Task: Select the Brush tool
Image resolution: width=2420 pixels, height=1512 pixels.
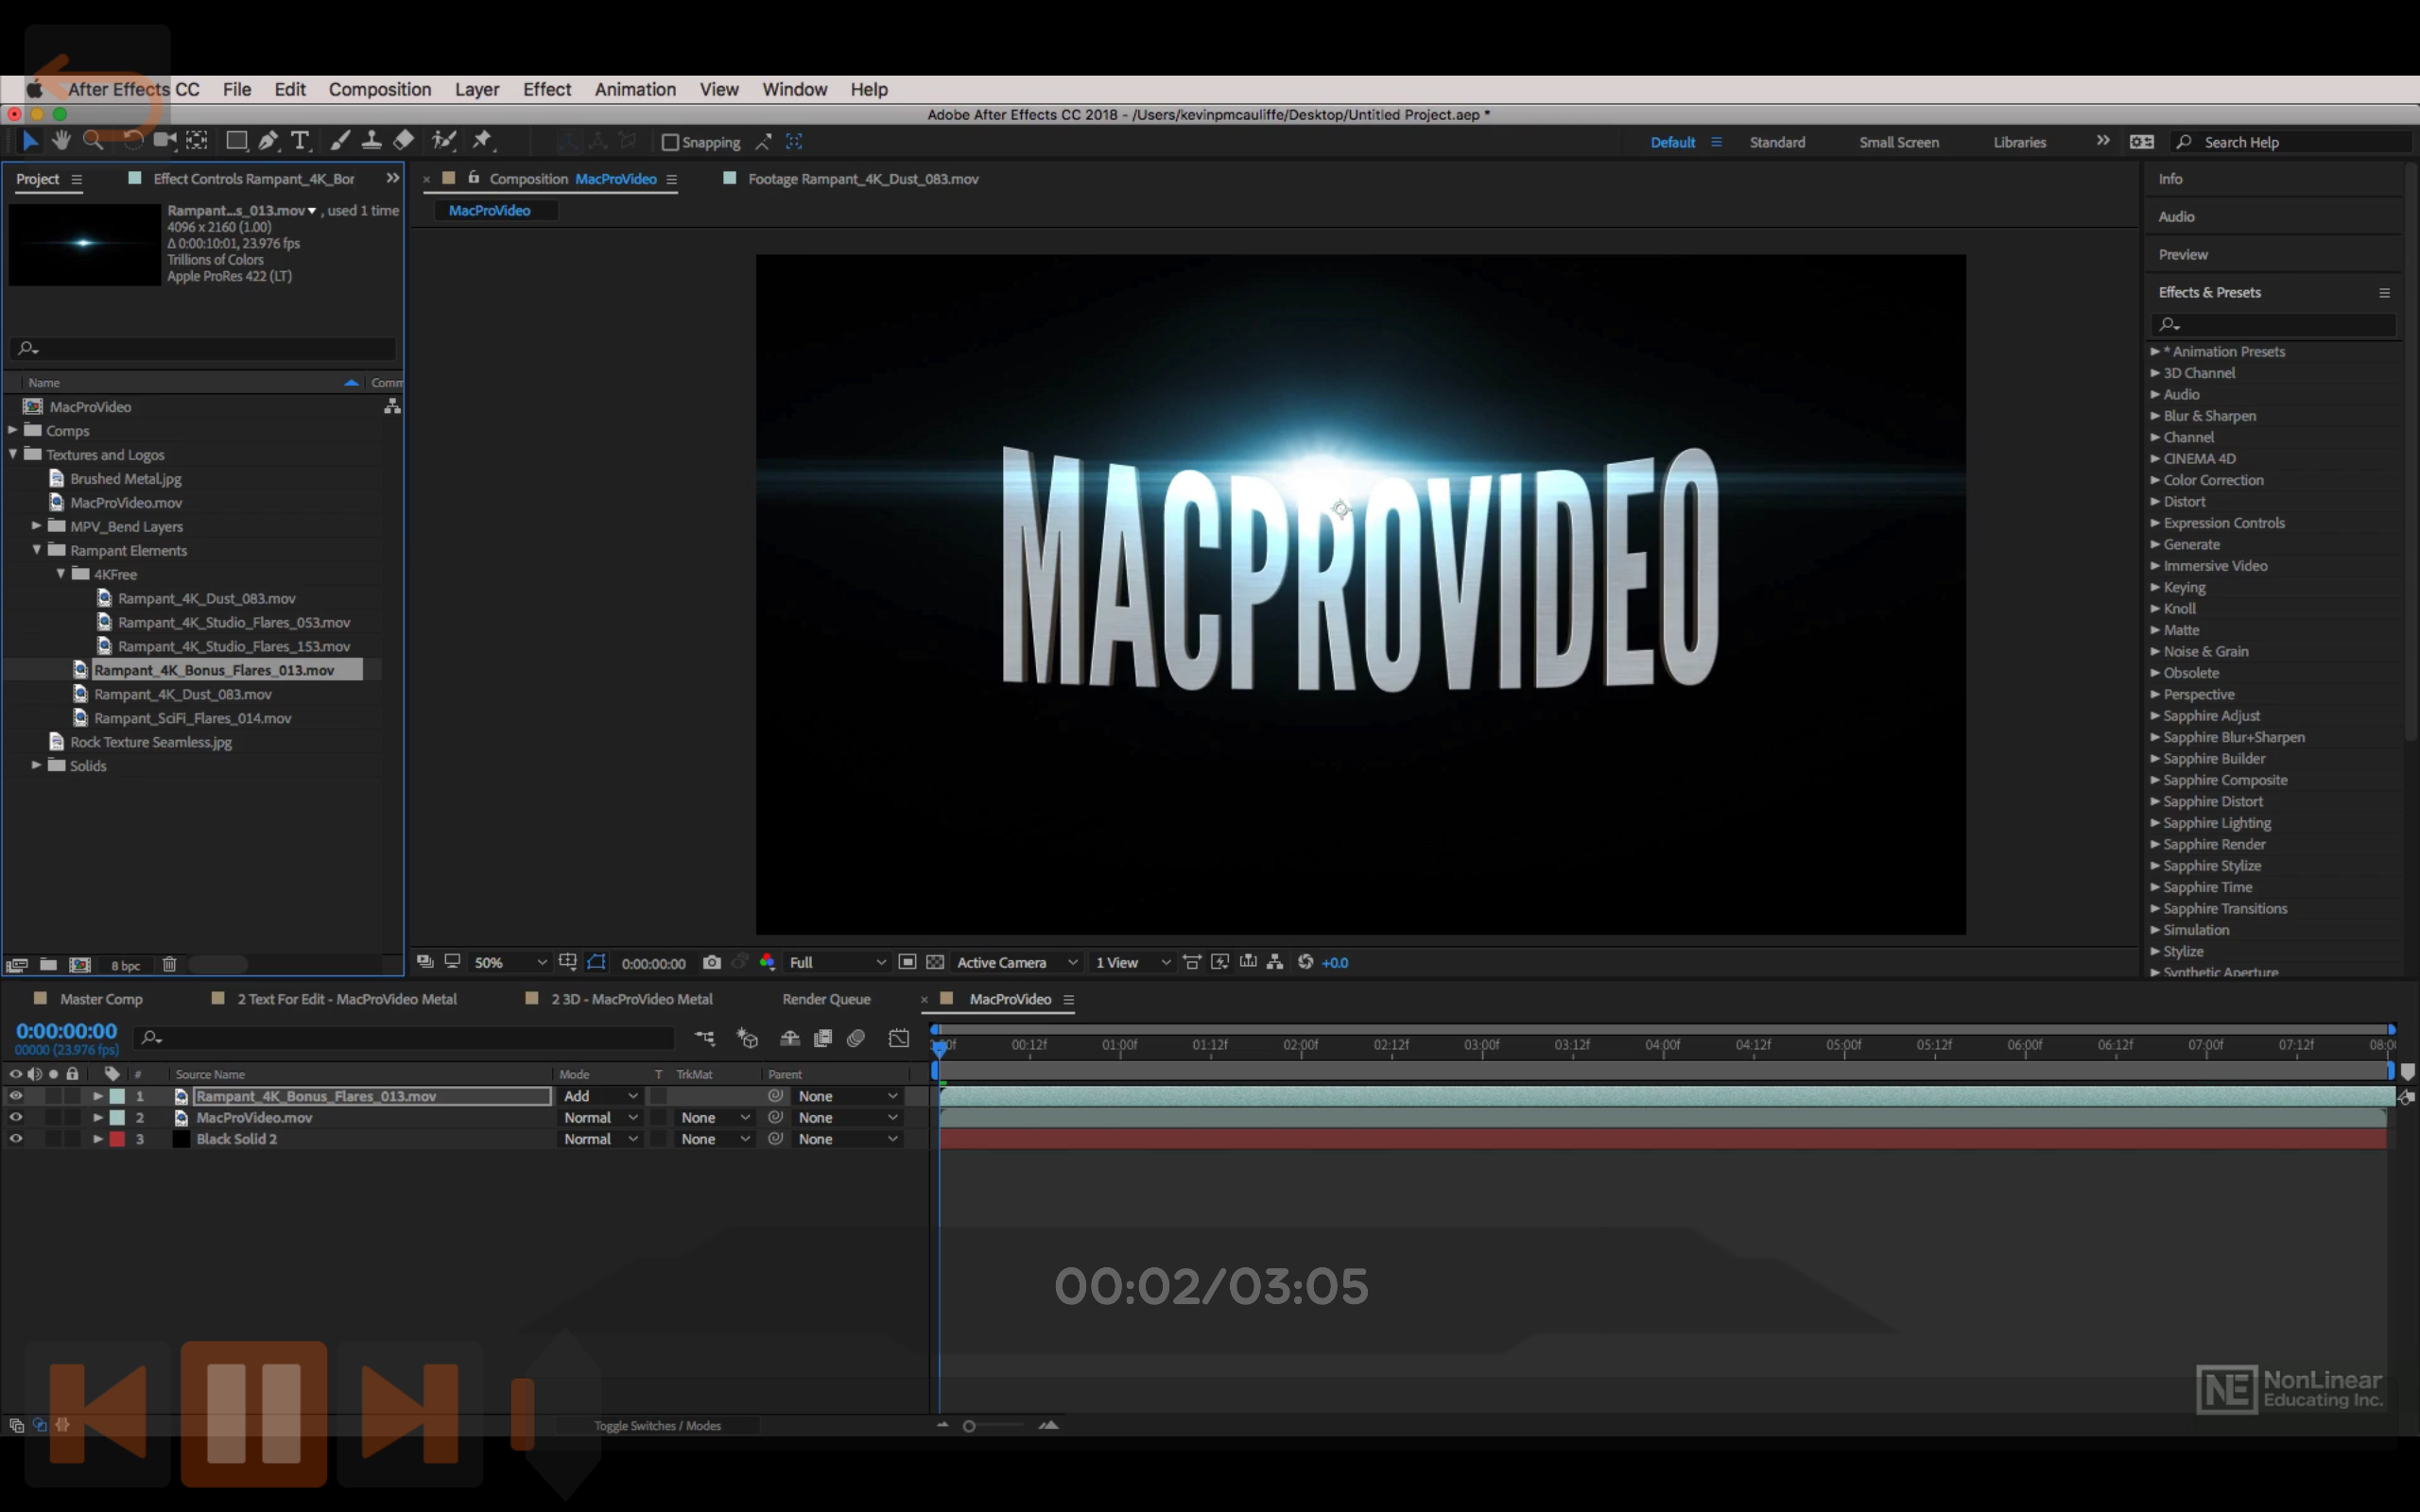Action: point(340,141)
